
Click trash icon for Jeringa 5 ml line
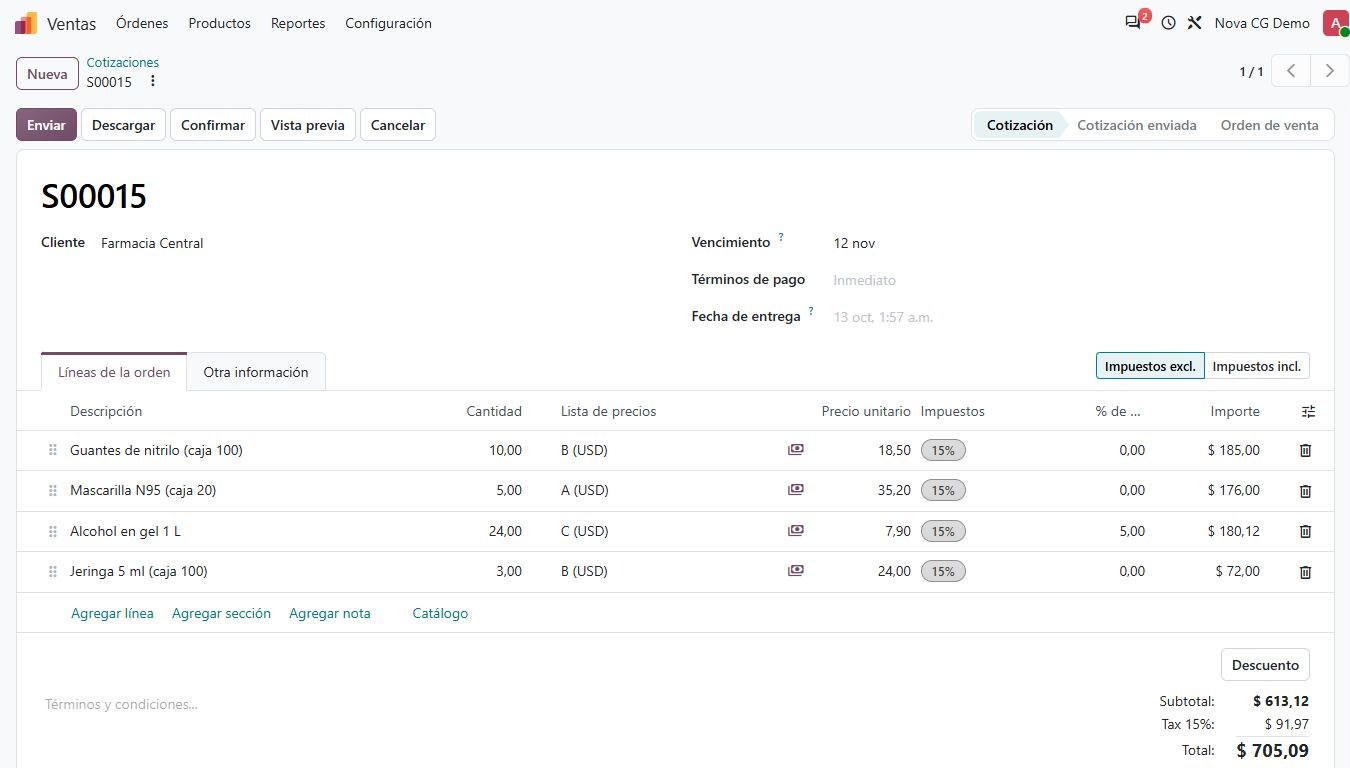coord(1305,572)
